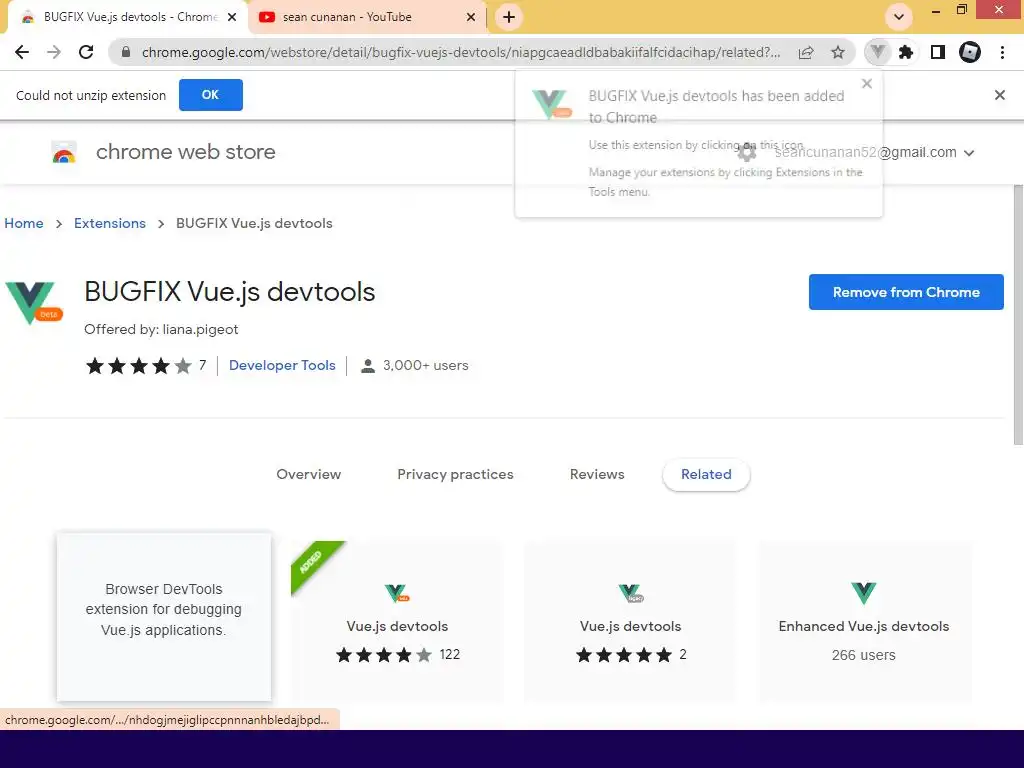The image size is (1024, 768).
Task: Click the legacy Vue icon on 2-rating card
Action: (x=631, y=593)
